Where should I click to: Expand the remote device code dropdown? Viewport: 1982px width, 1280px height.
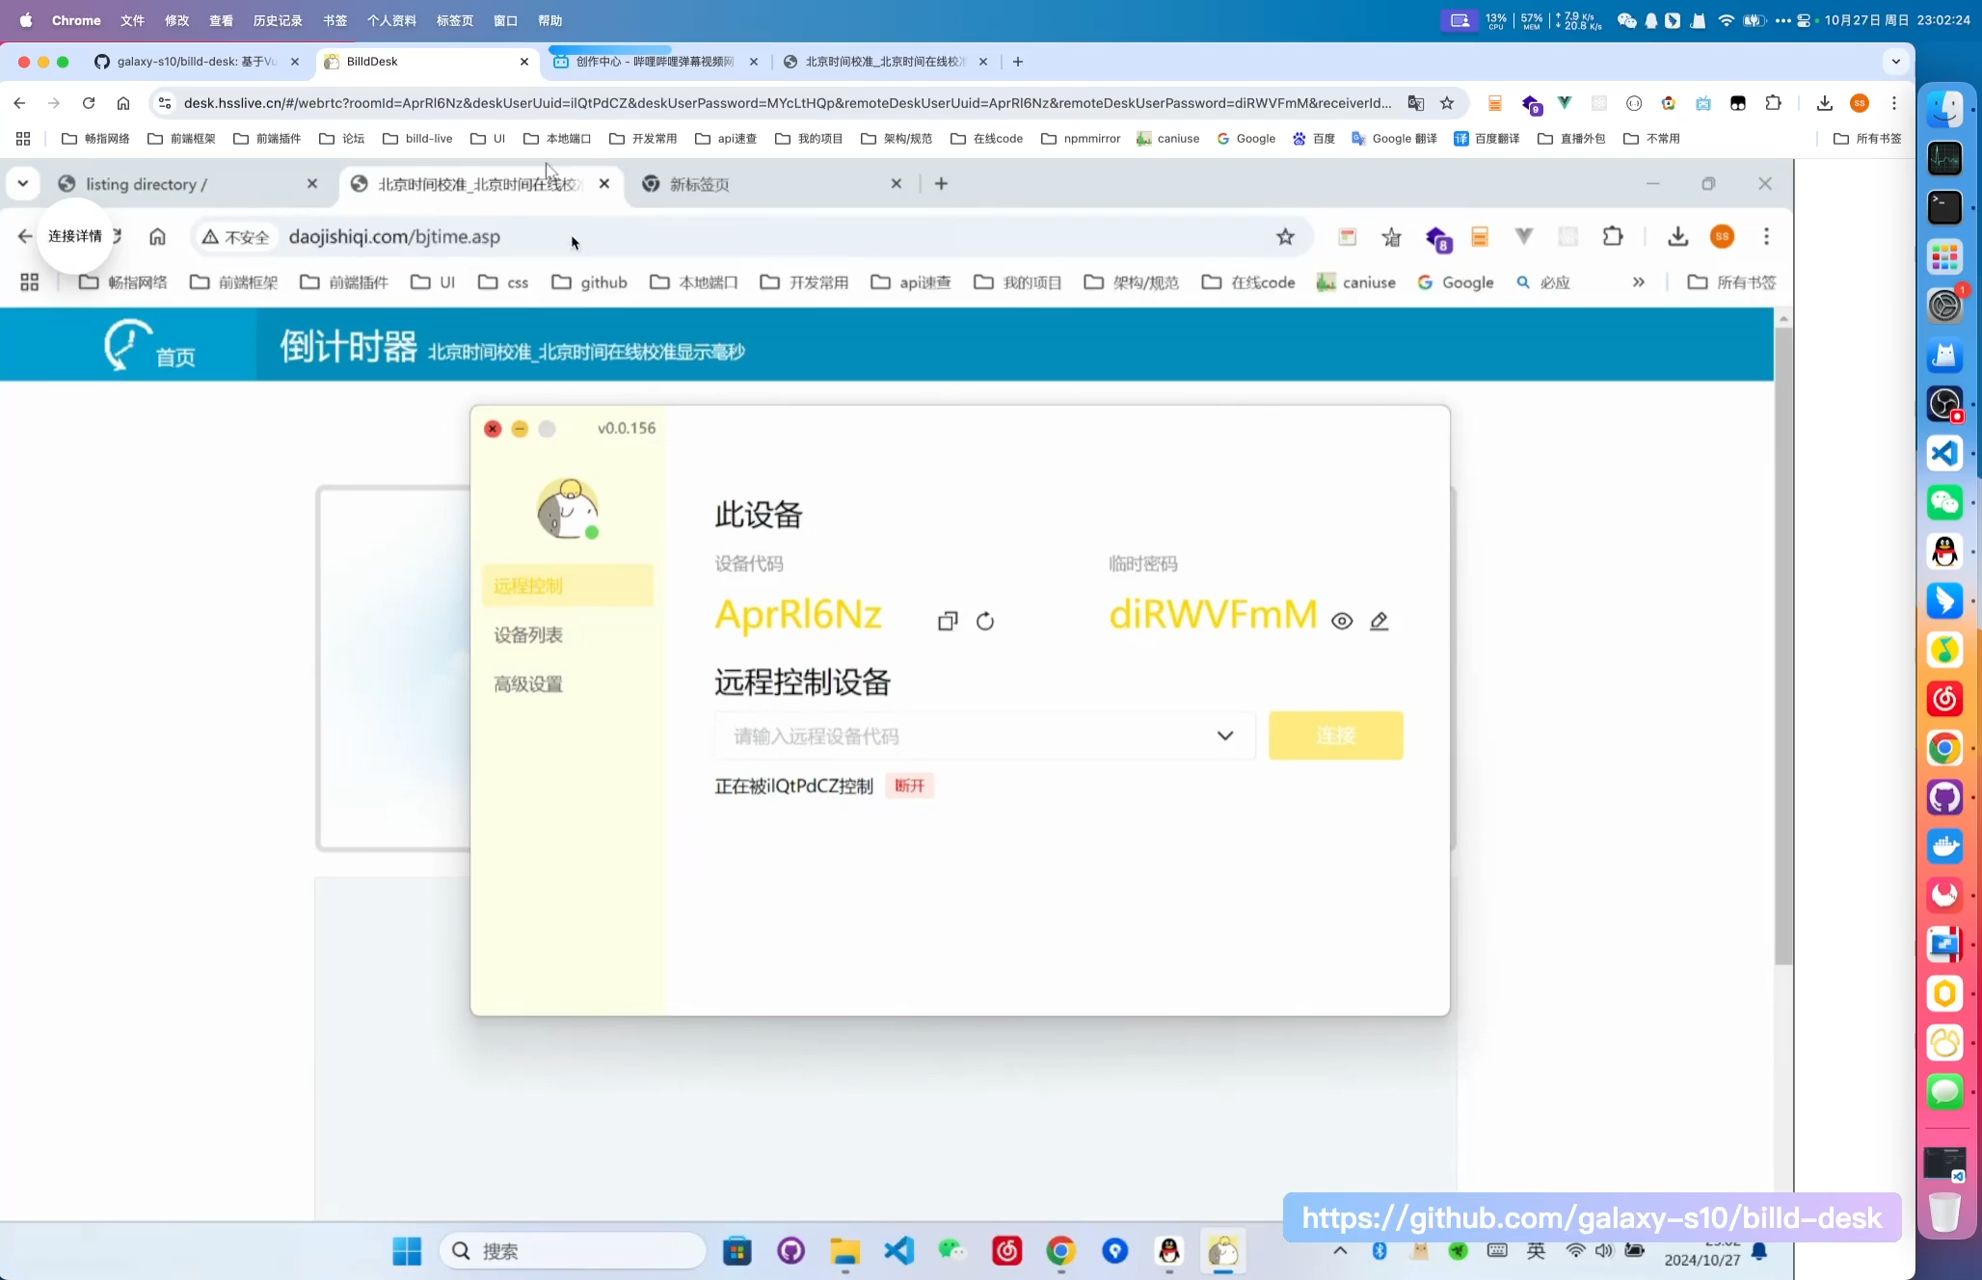(1224, 736)
